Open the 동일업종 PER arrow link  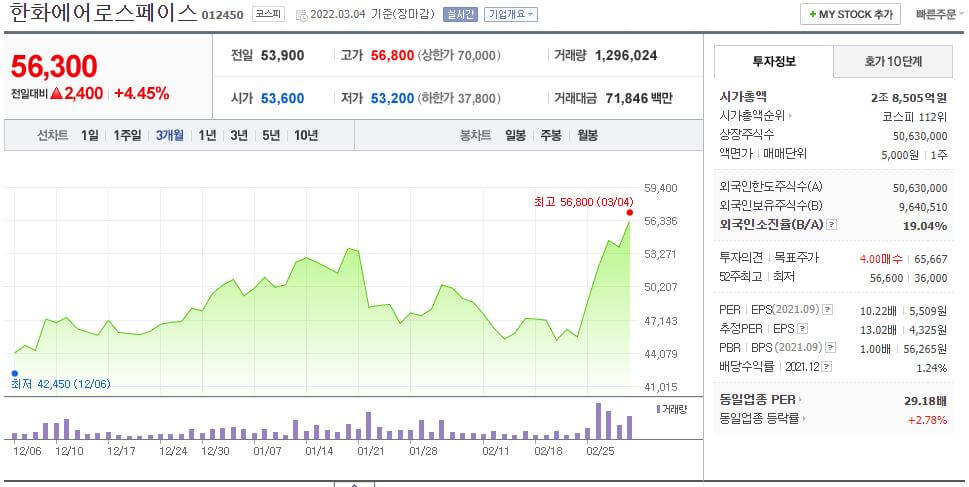click(x=801, y=400)
